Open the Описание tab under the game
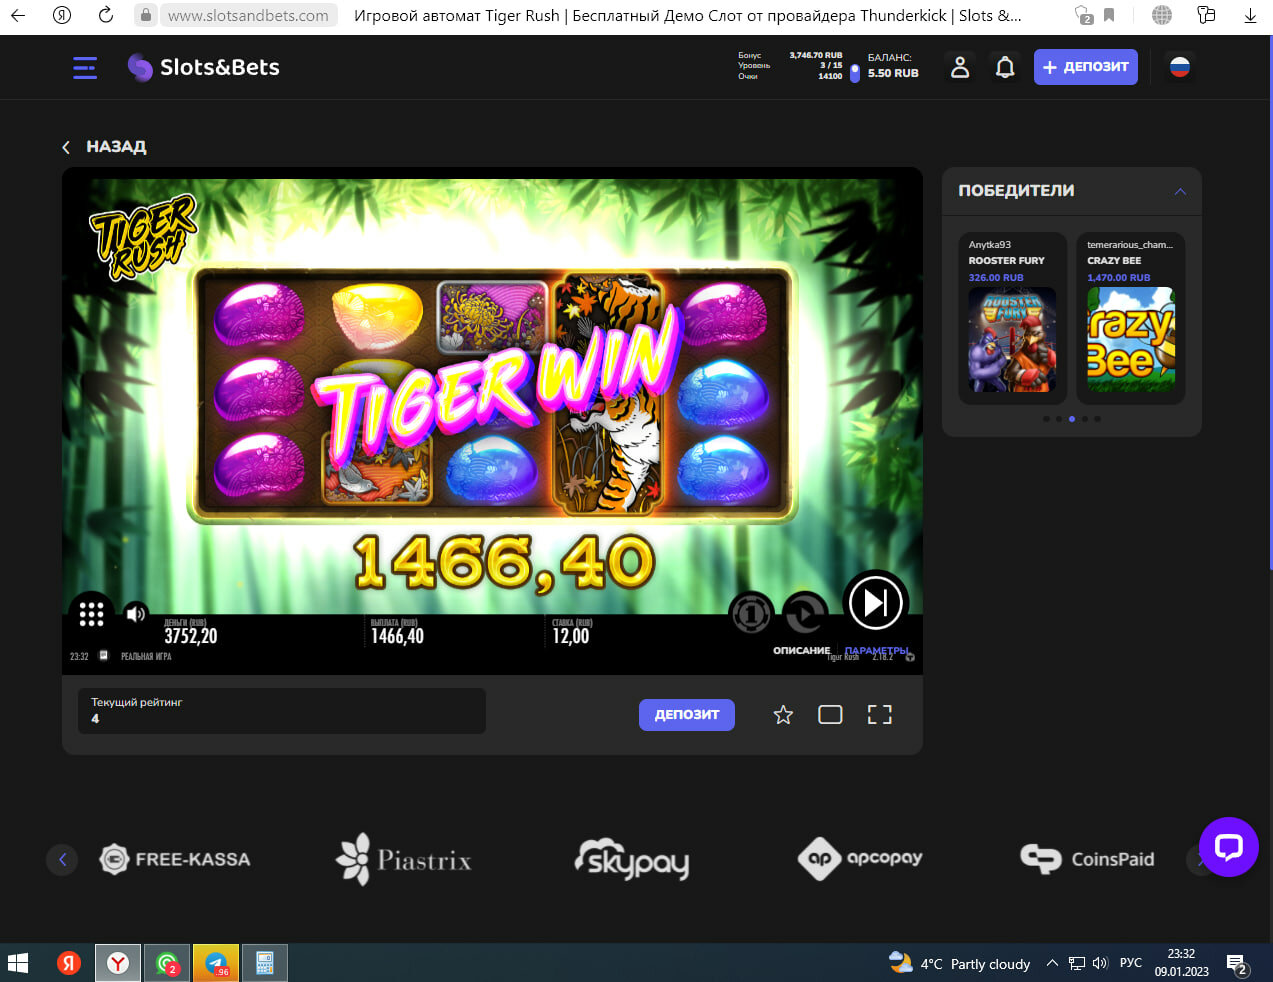The image size is (1273, 982). 801,651
